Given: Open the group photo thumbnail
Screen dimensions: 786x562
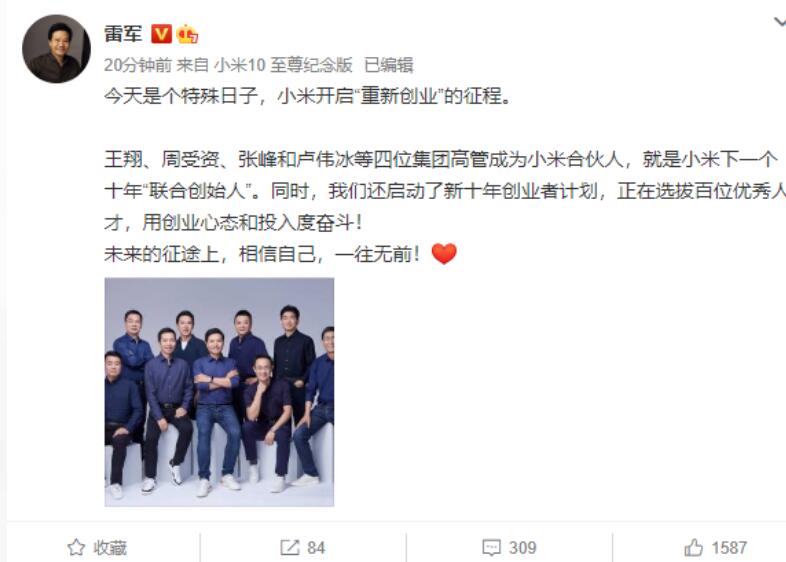Looking at the screenshot, I should click(x=219, y=392).
